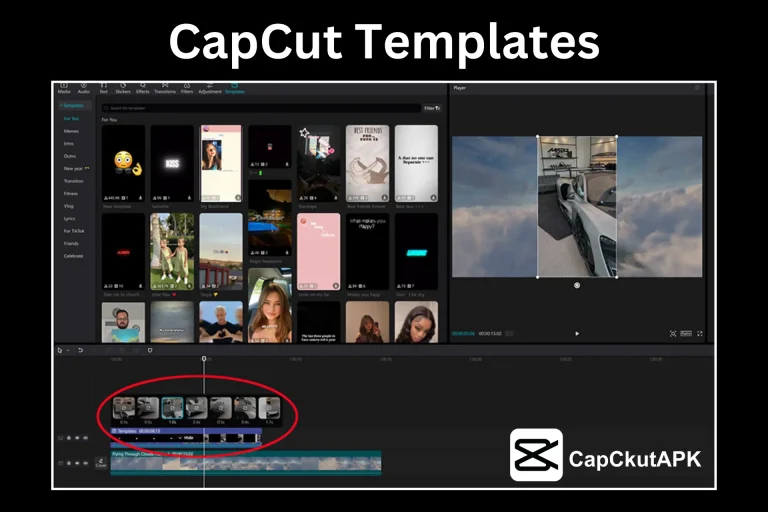Open the Text tab

click(103, 88)
